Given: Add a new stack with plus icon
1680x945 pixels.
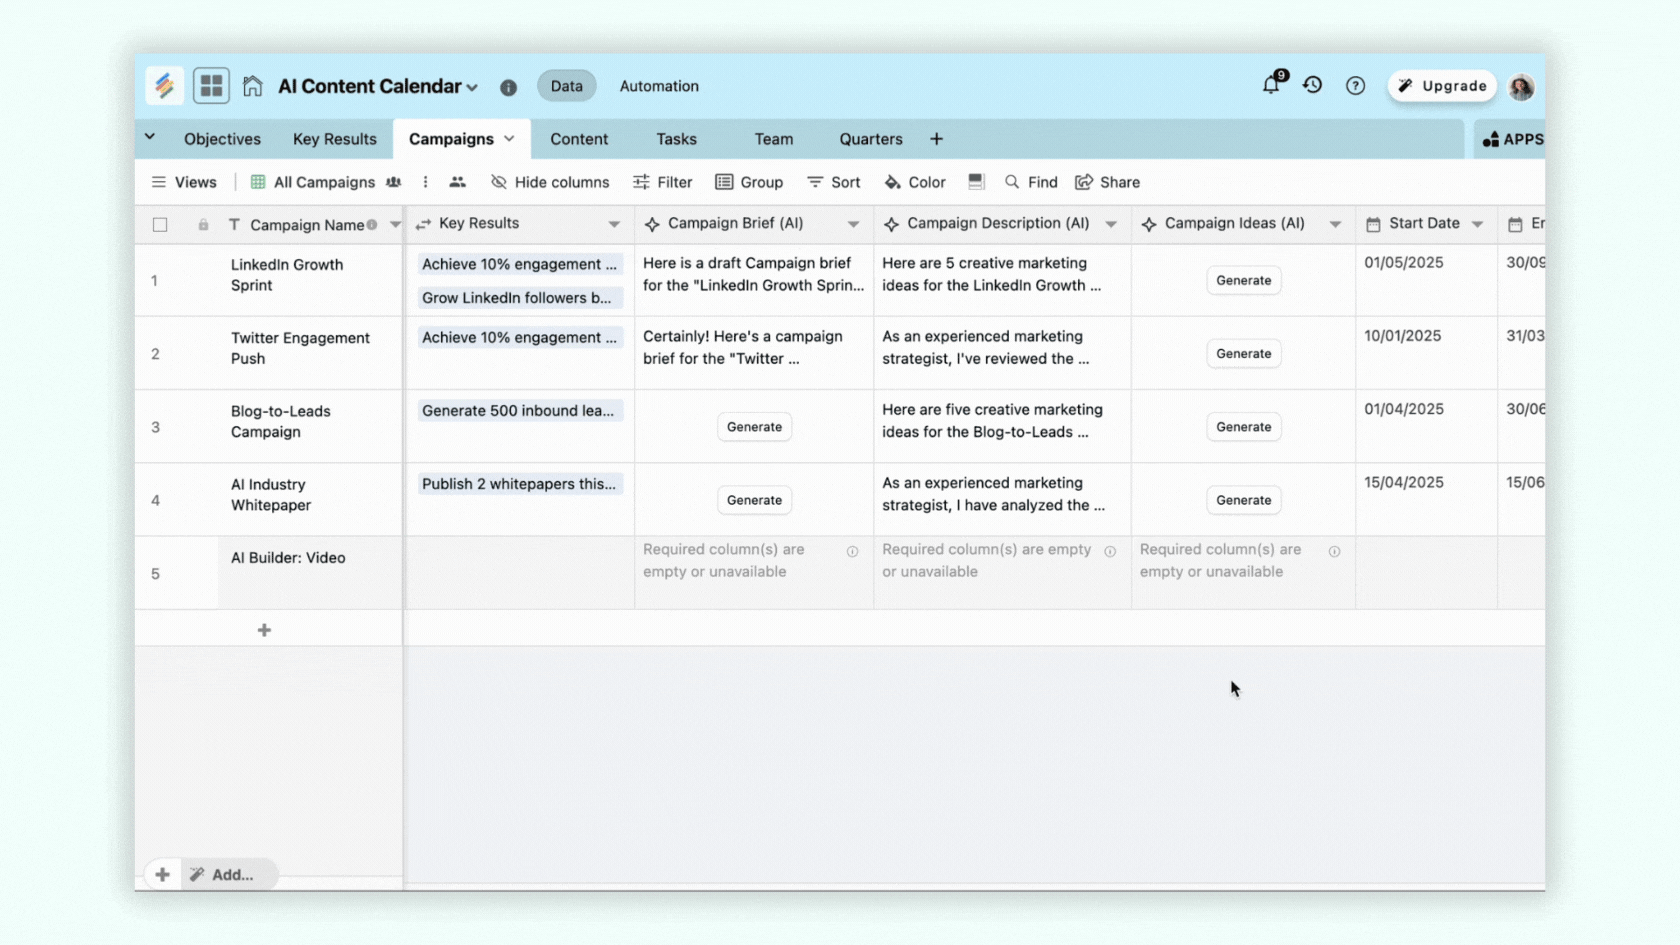Looking at the screenshot, I should click(x=936, y=139).
